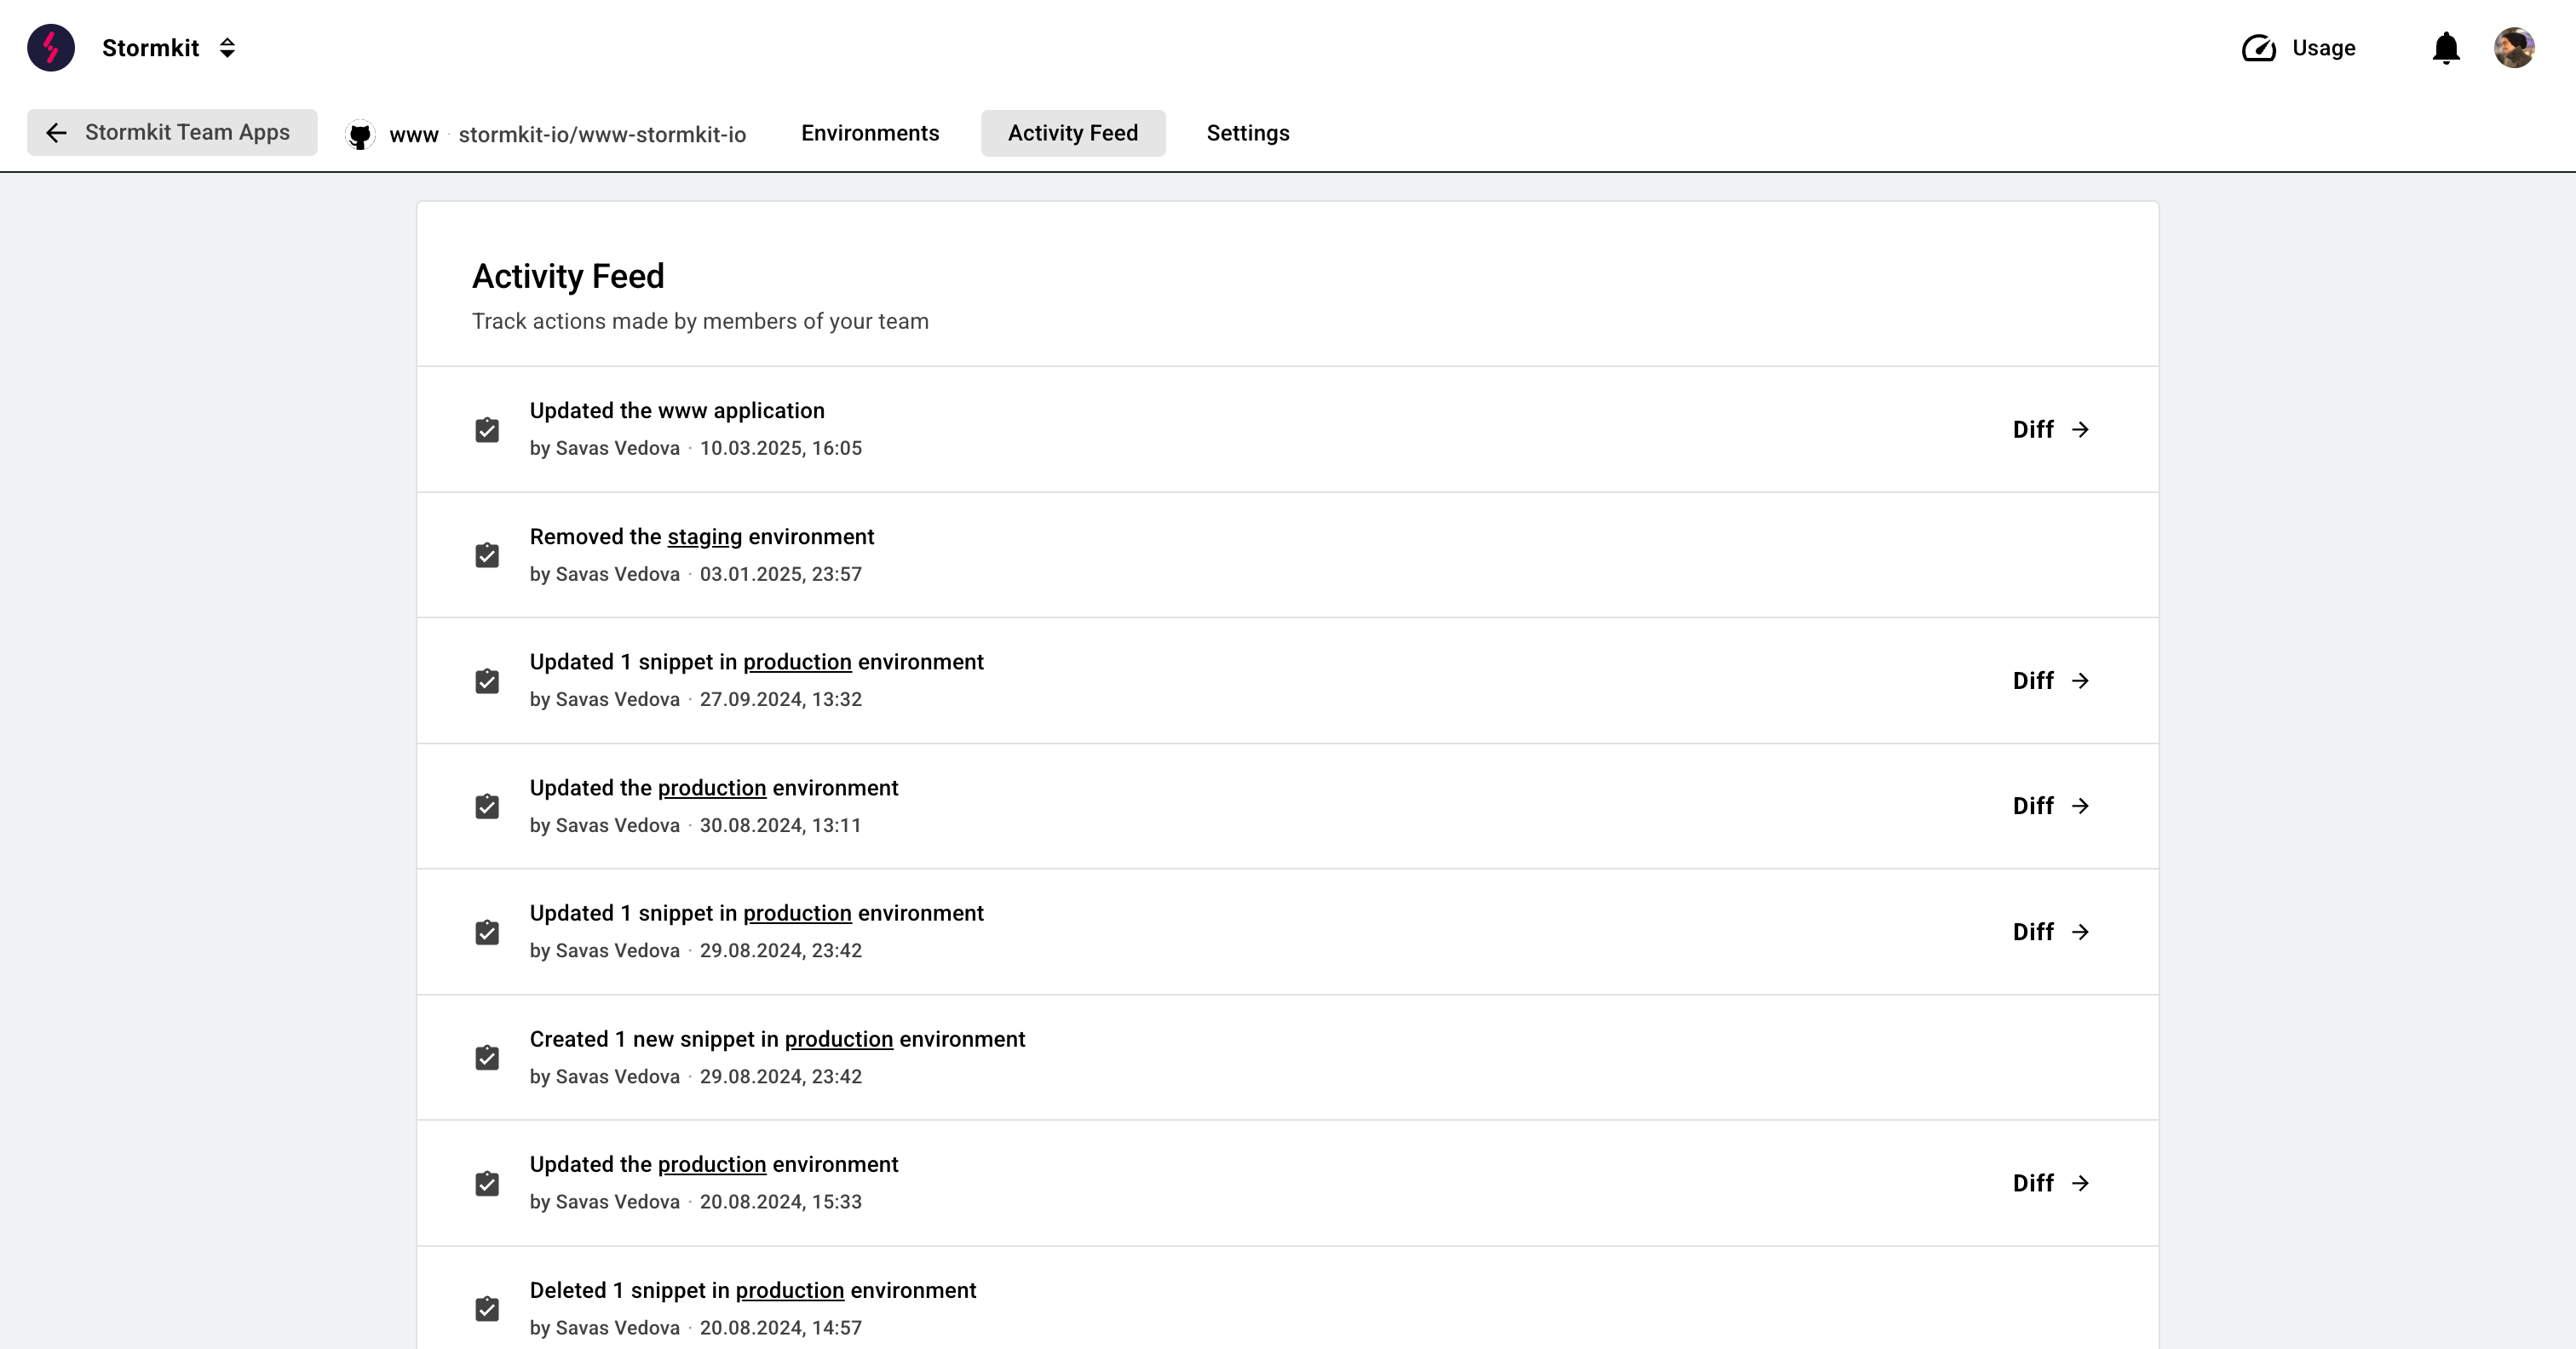This screenshot has width=2576, height=1349.
Task: Open the staging link in Removed entry
Action: pos(705,537)
